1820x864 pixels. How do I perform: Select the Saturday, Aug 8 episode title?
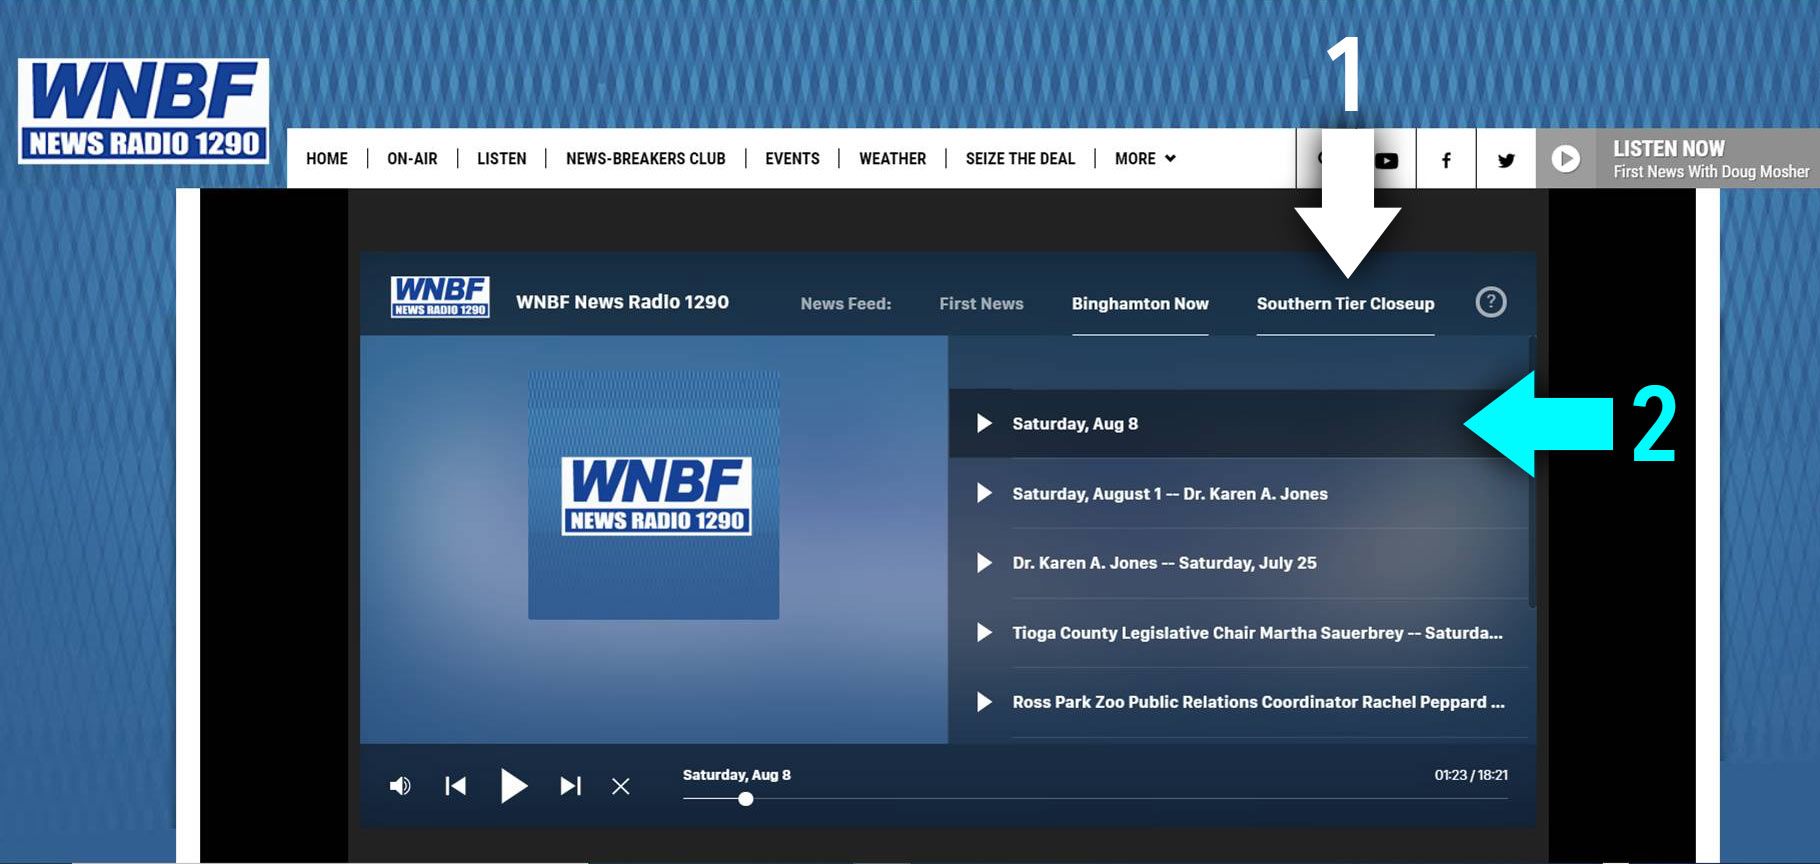(x=1075, y=424)
